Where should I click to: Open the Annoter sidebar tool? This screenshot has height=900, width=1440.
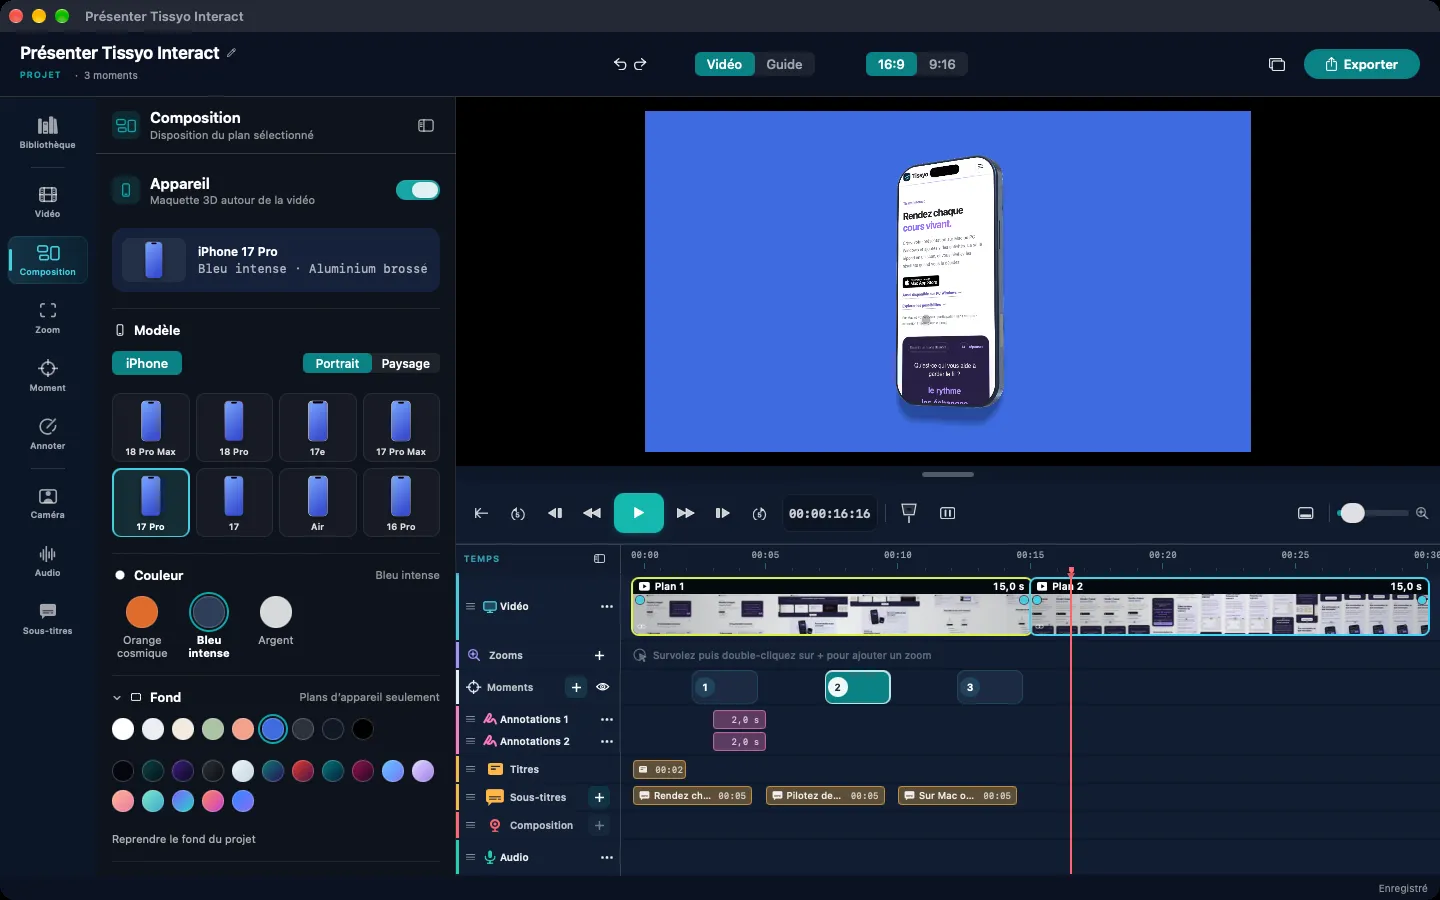click(47, 434)
